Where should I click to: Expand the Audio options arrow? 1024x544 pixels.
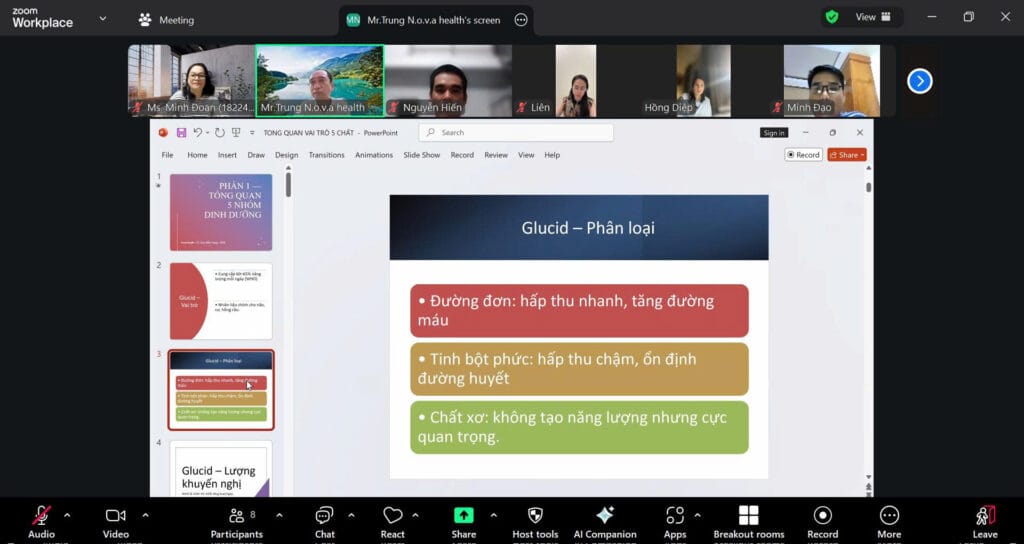click(x=67, y=515)
